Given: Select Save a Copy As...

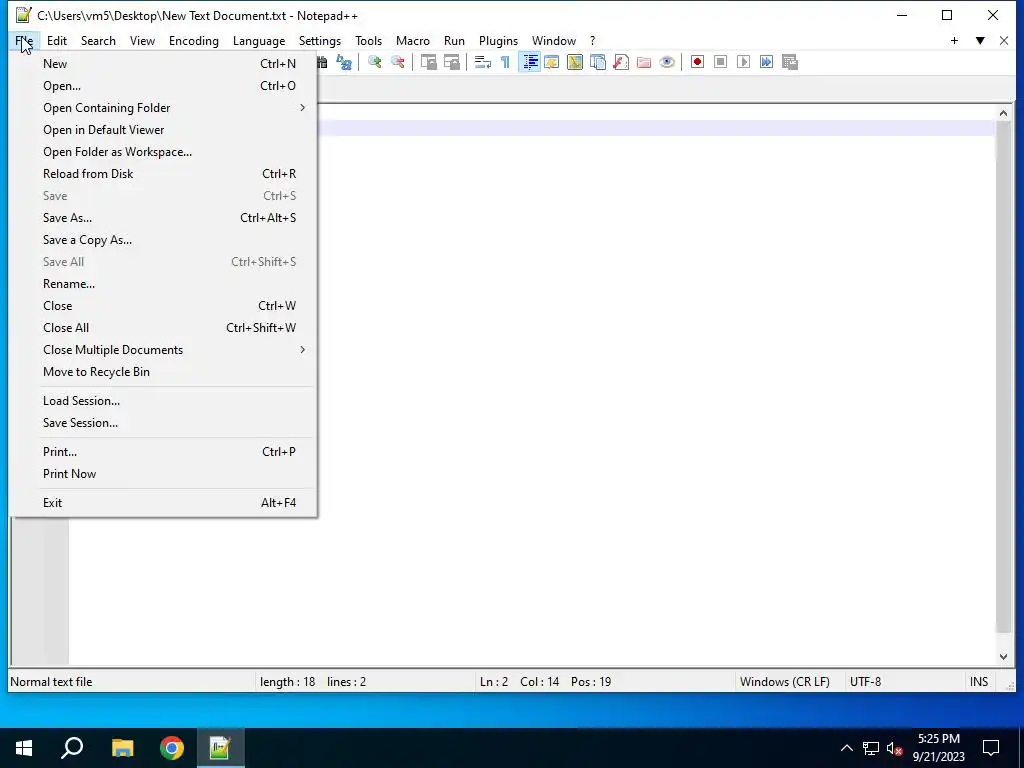Looking at the screenshot, I should pos(163,240).
